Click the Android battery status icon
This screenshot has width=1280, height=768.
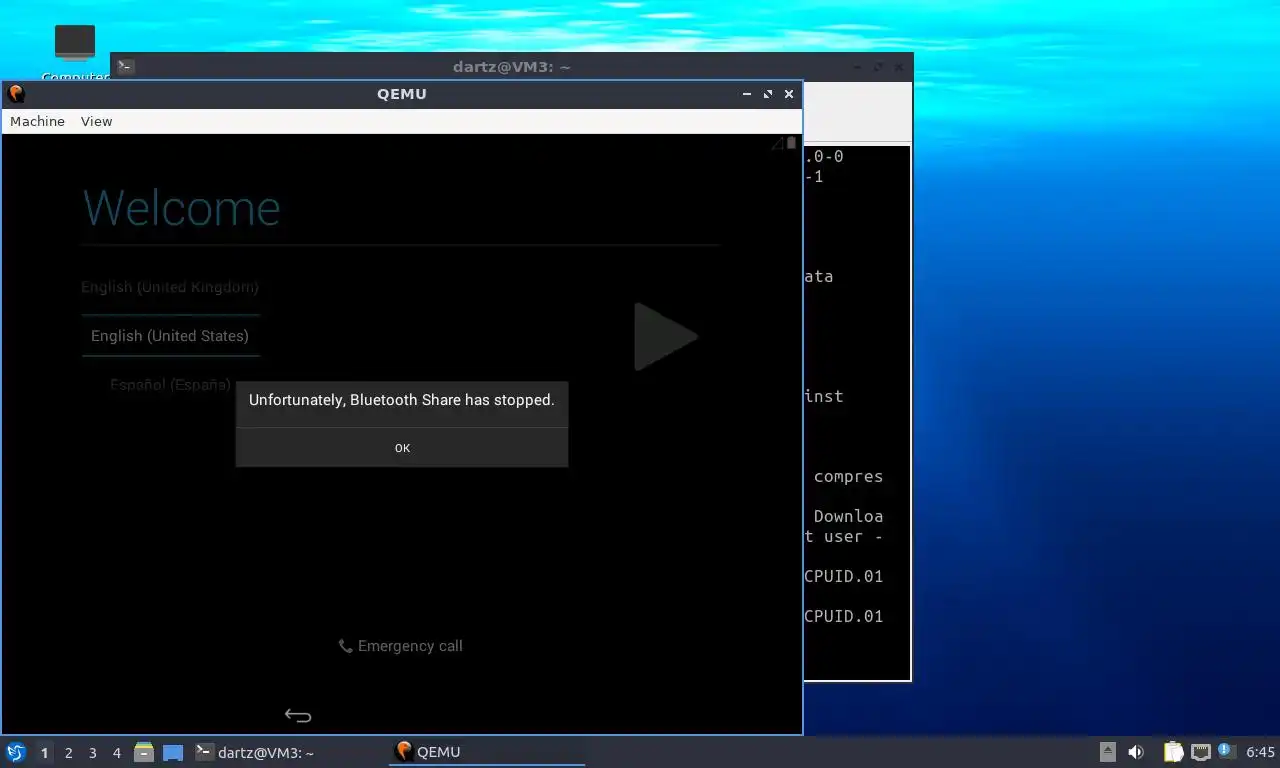tap(792, 143)
